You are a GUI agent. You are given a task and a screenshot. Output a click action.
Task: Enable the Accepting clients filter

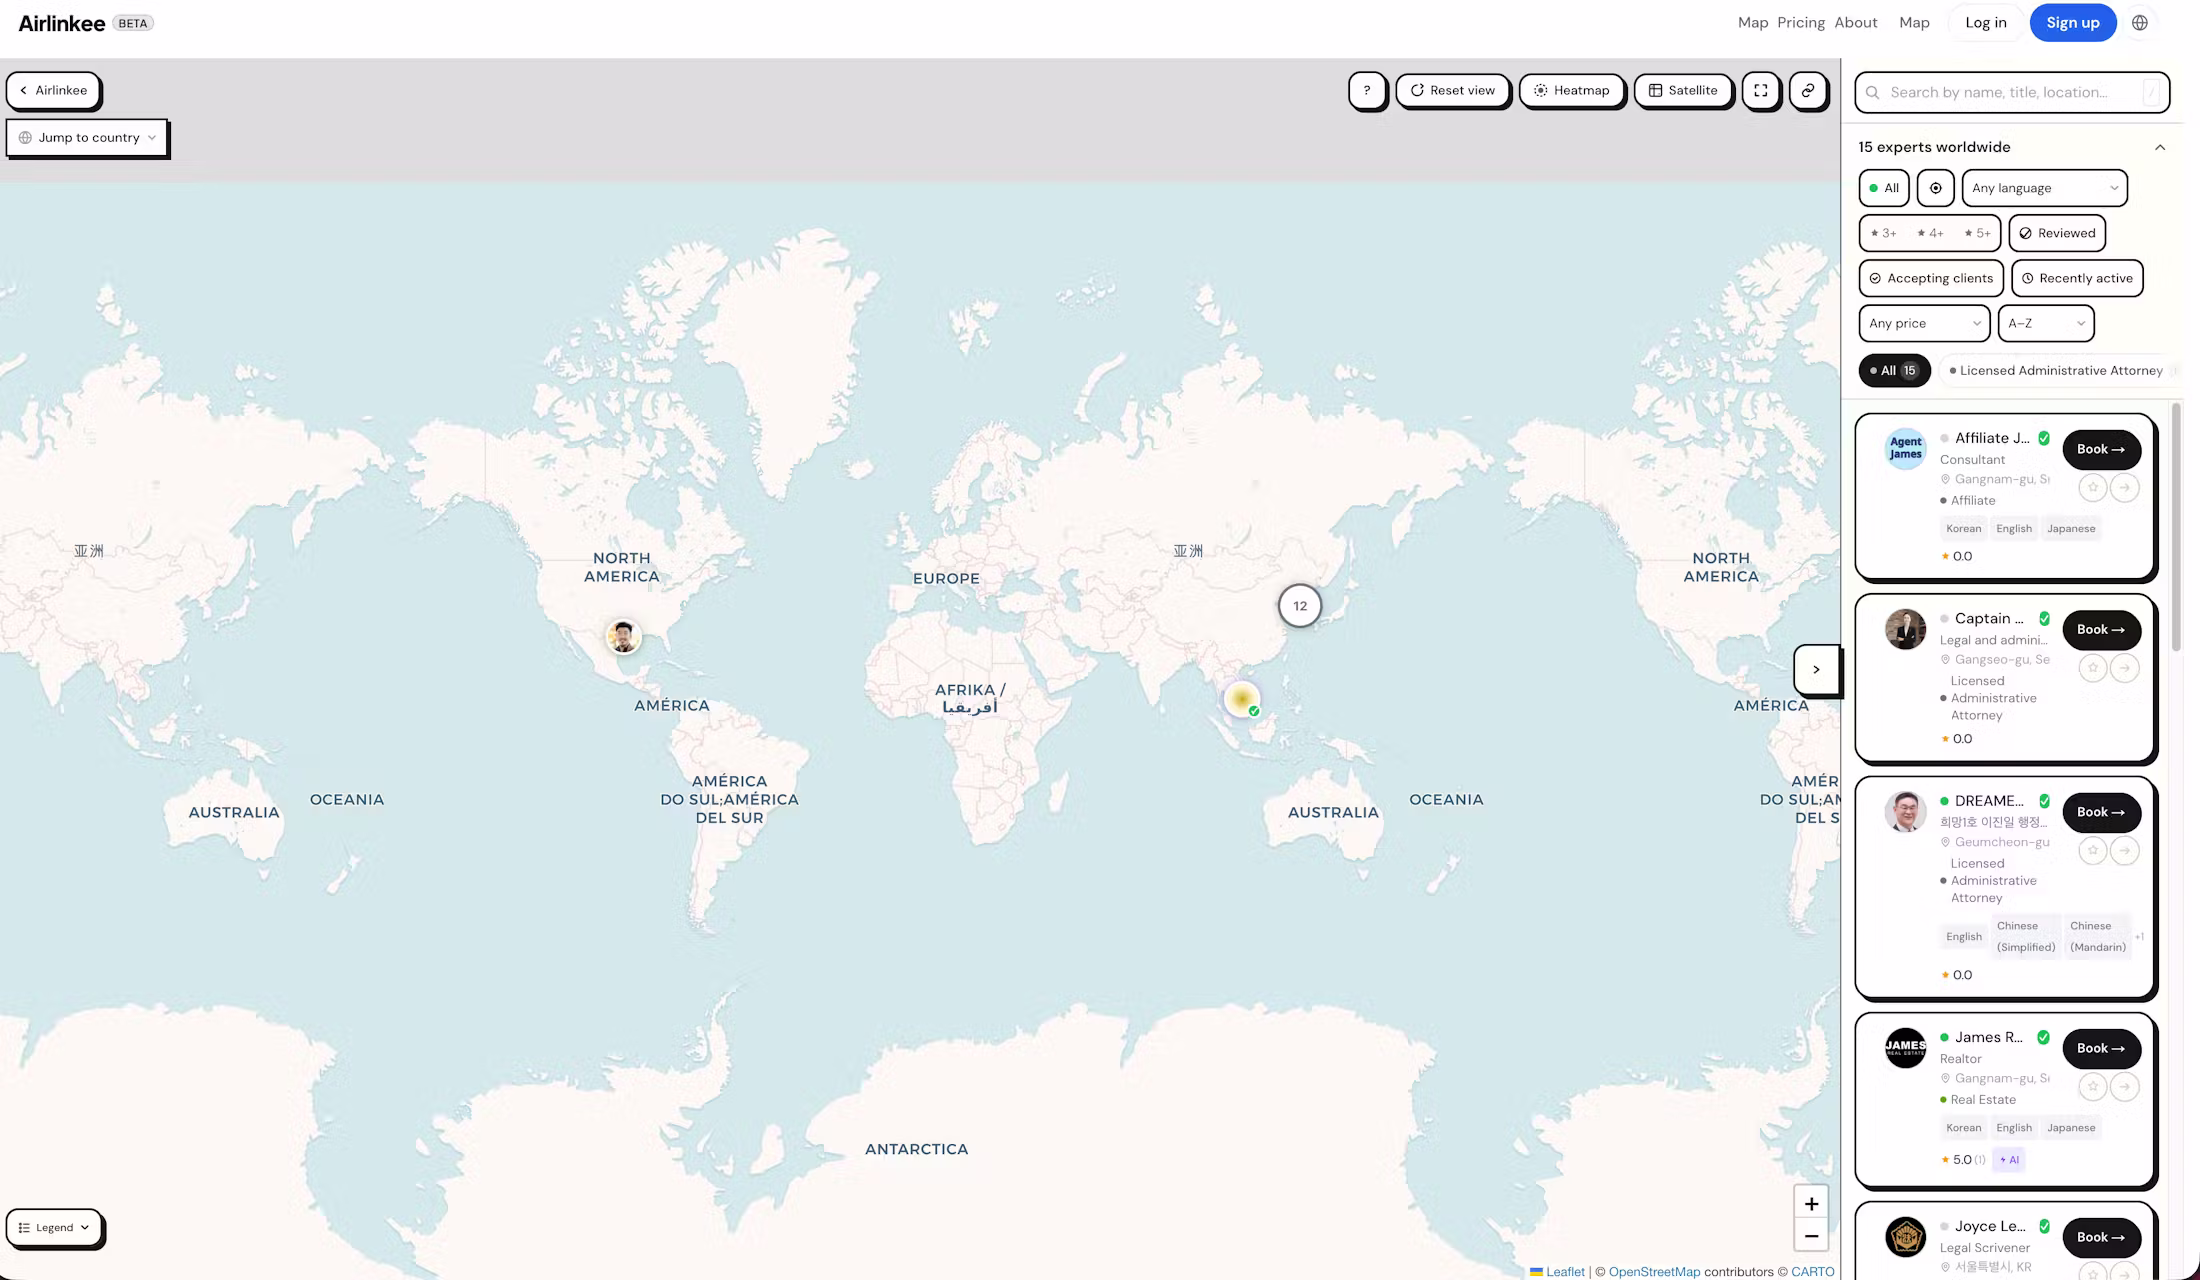click(1930, 278)
